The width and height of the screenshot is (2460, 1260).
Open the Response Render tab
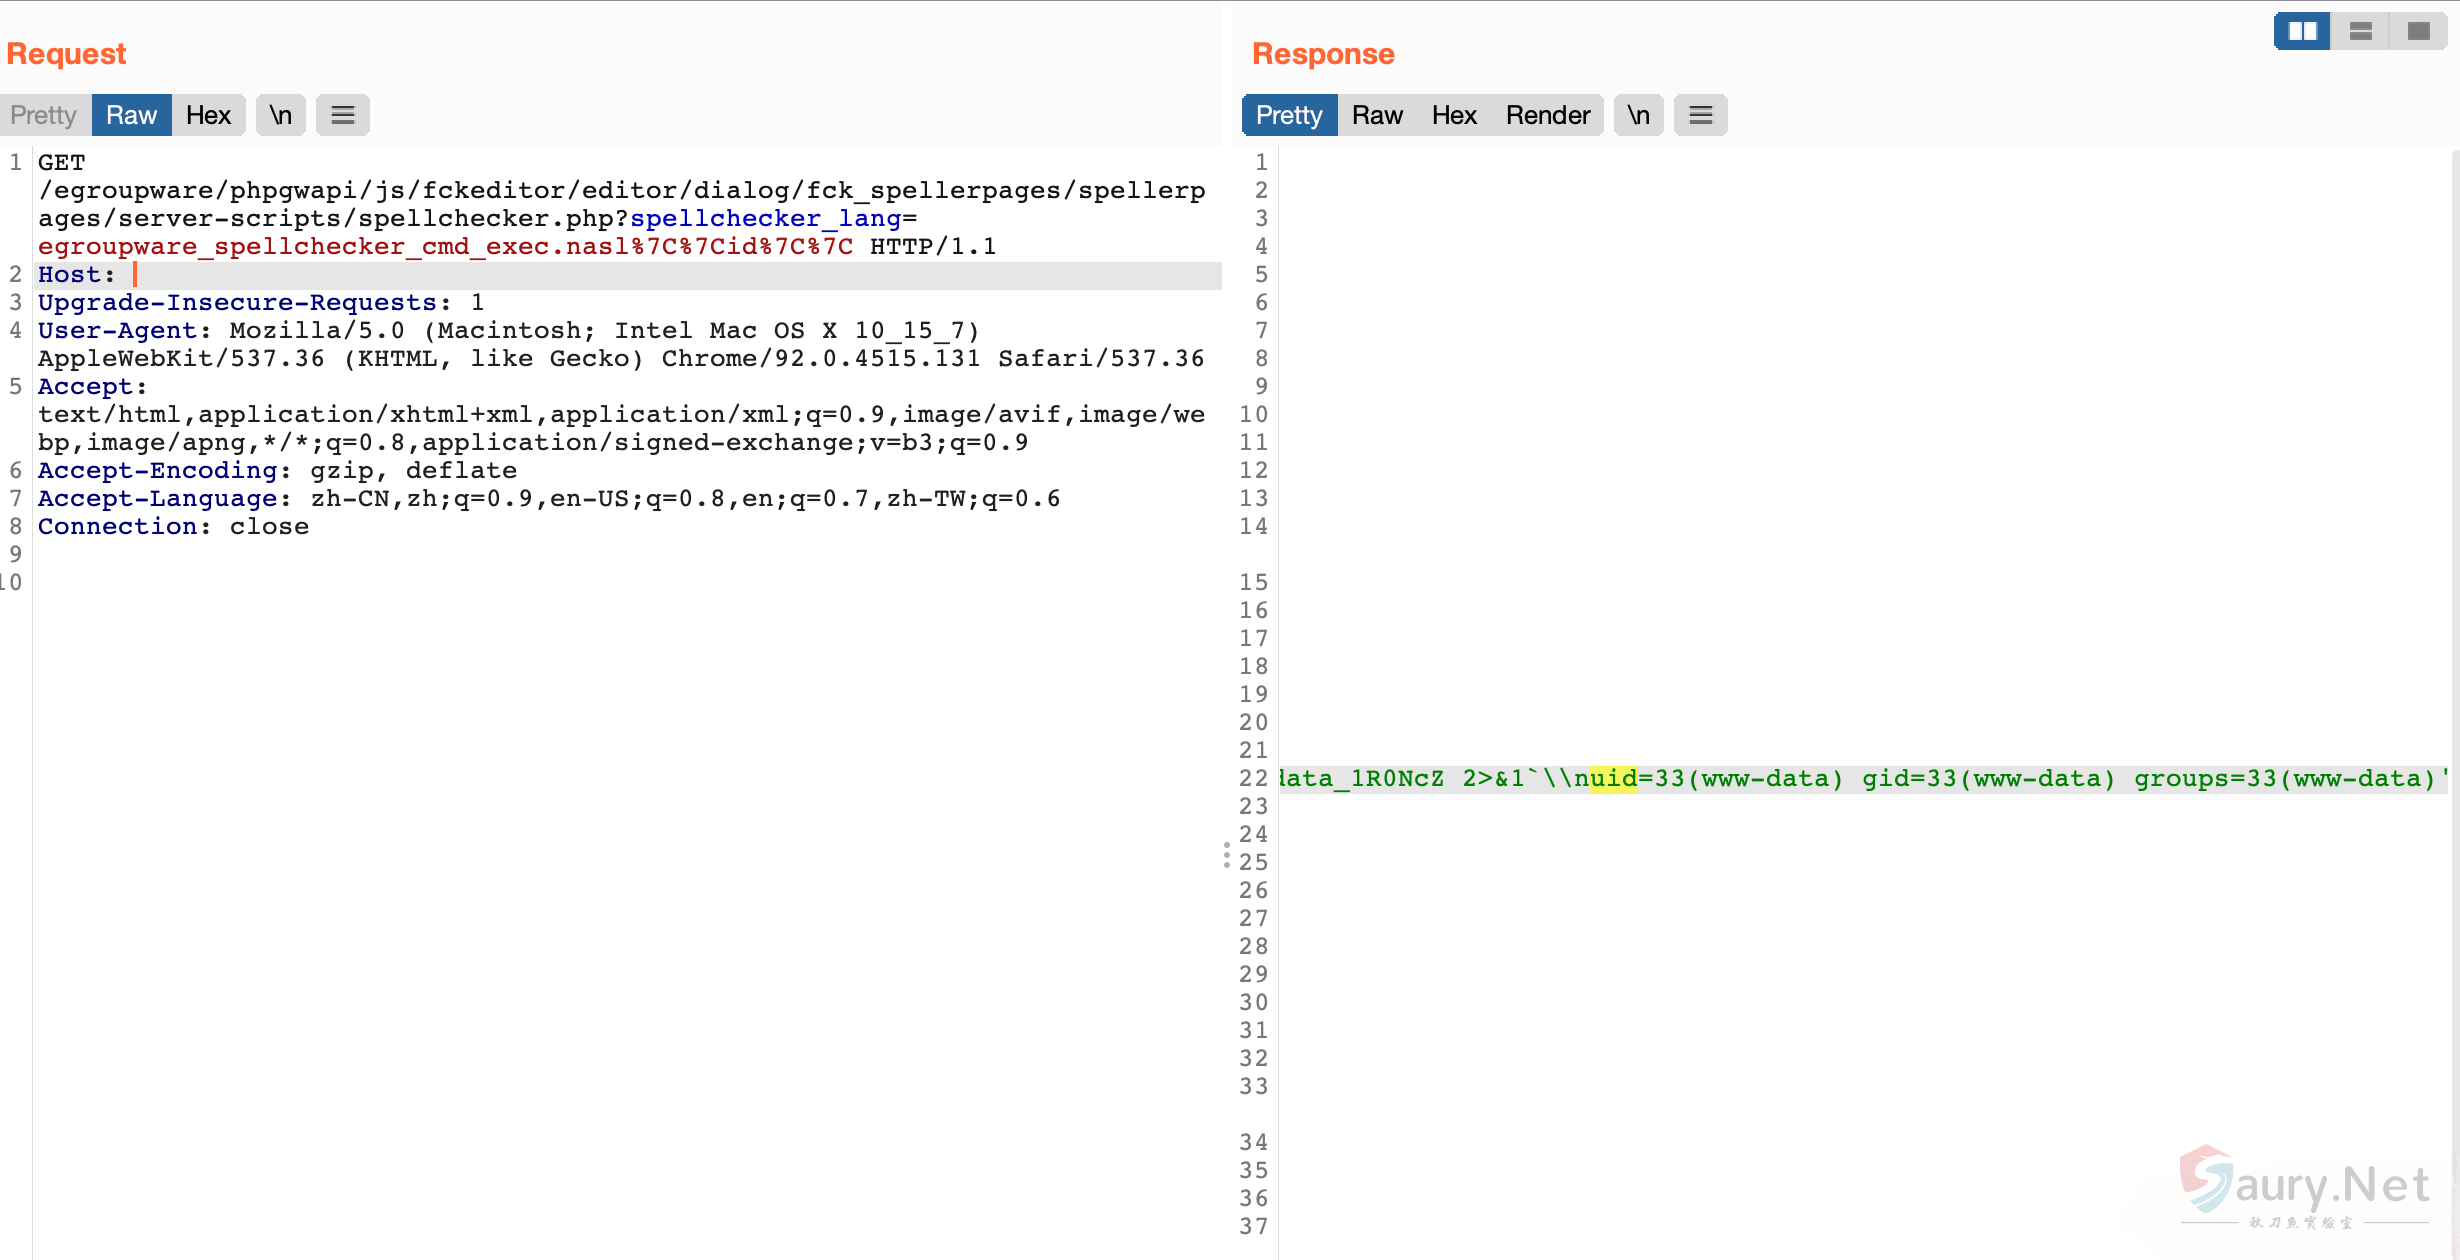pyautogui.click(x=1547, y=115)
